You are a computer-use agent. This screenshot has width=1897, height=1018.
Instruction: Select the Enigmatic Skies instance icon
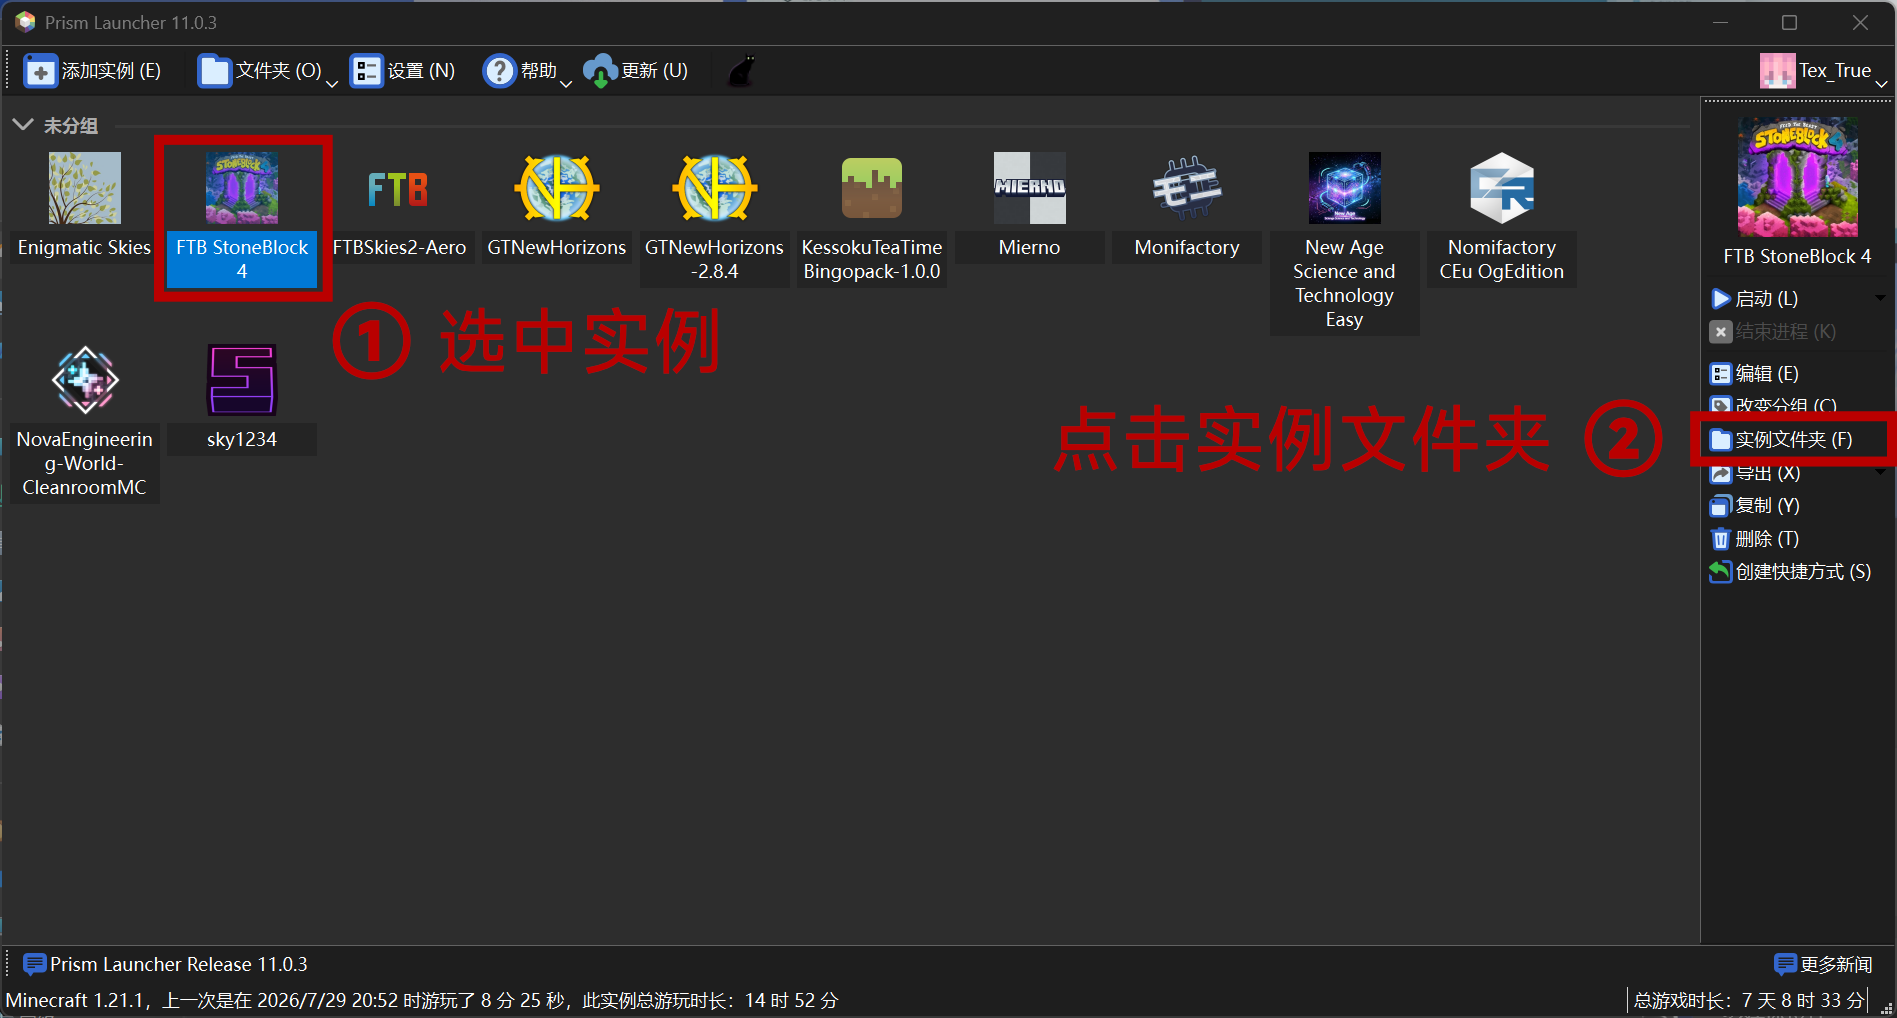(85, 188)
